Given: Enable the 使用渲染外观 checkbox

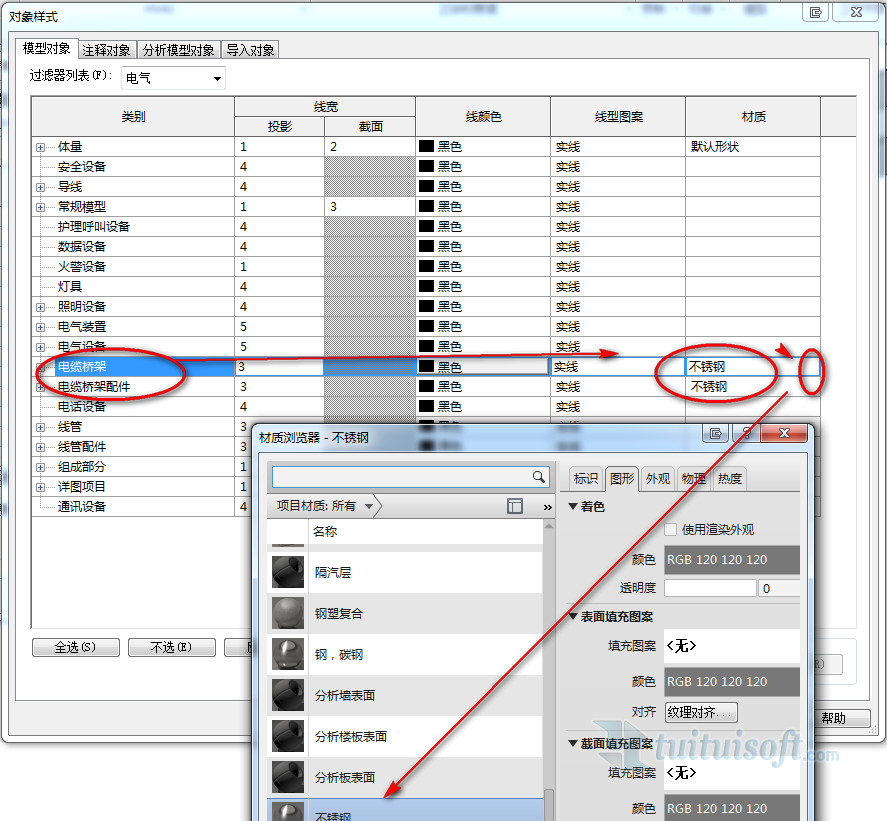Looking at the screenshot, I should point(672,530).
